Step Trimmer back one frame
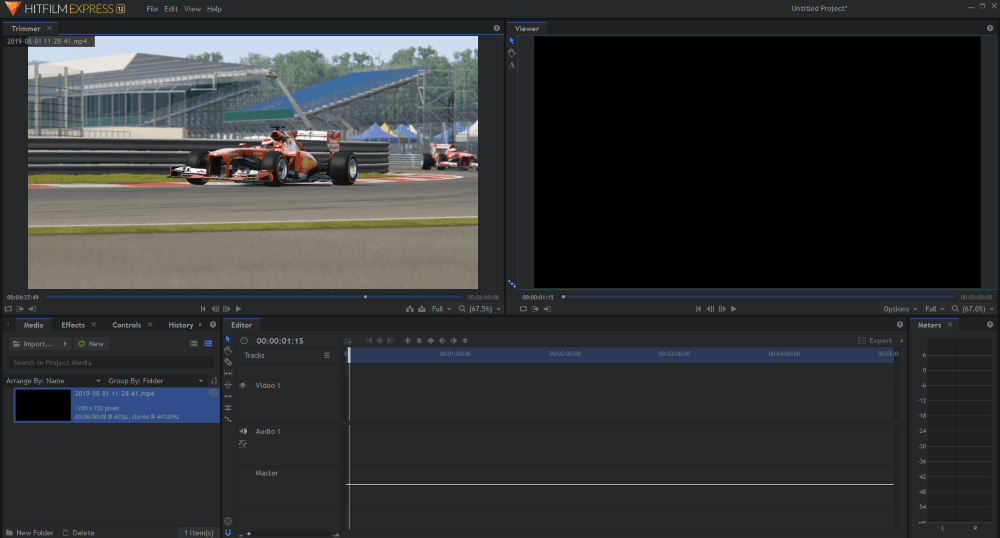The width and height of the screenshot is (1000, 538). [x=215, y=309]
